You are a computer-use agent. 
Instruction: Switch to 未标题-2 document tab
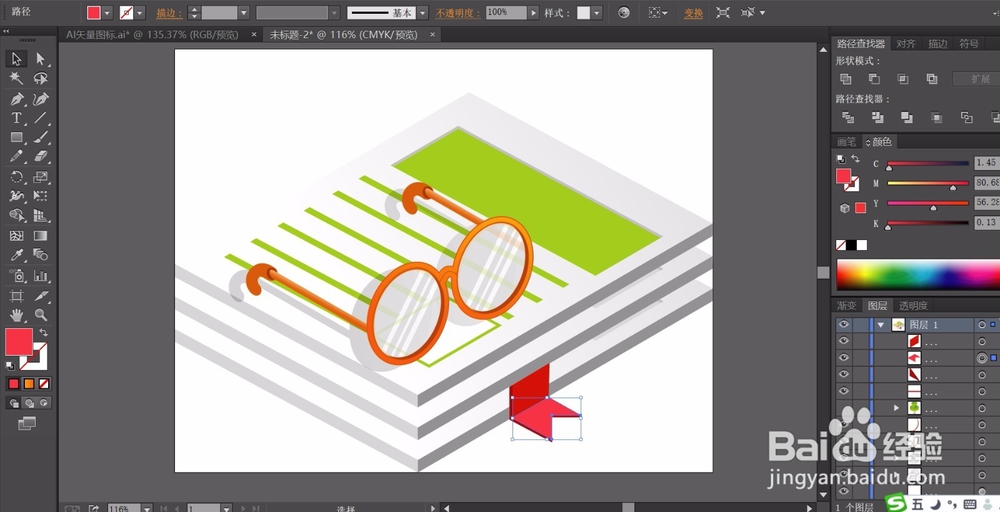point(343,35)
